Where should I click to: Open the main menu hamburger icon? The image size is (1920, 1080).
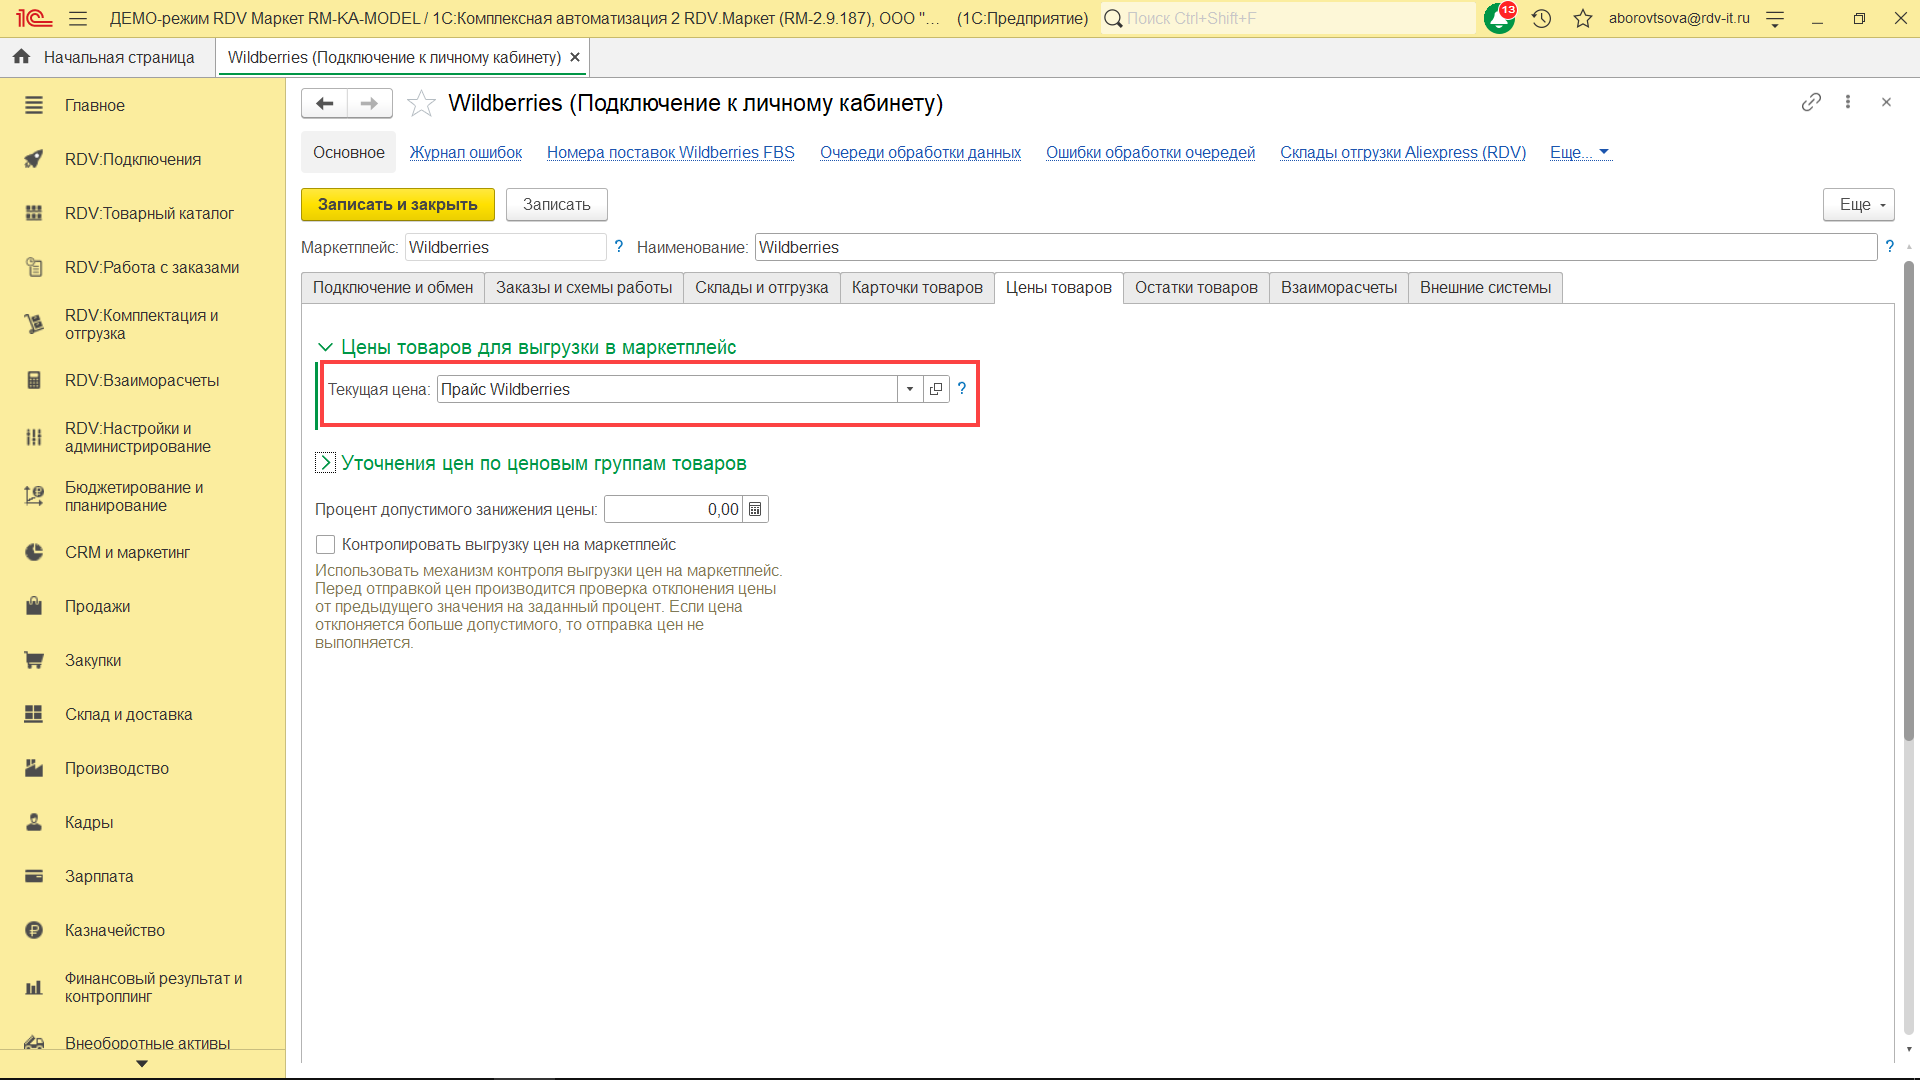78,19
